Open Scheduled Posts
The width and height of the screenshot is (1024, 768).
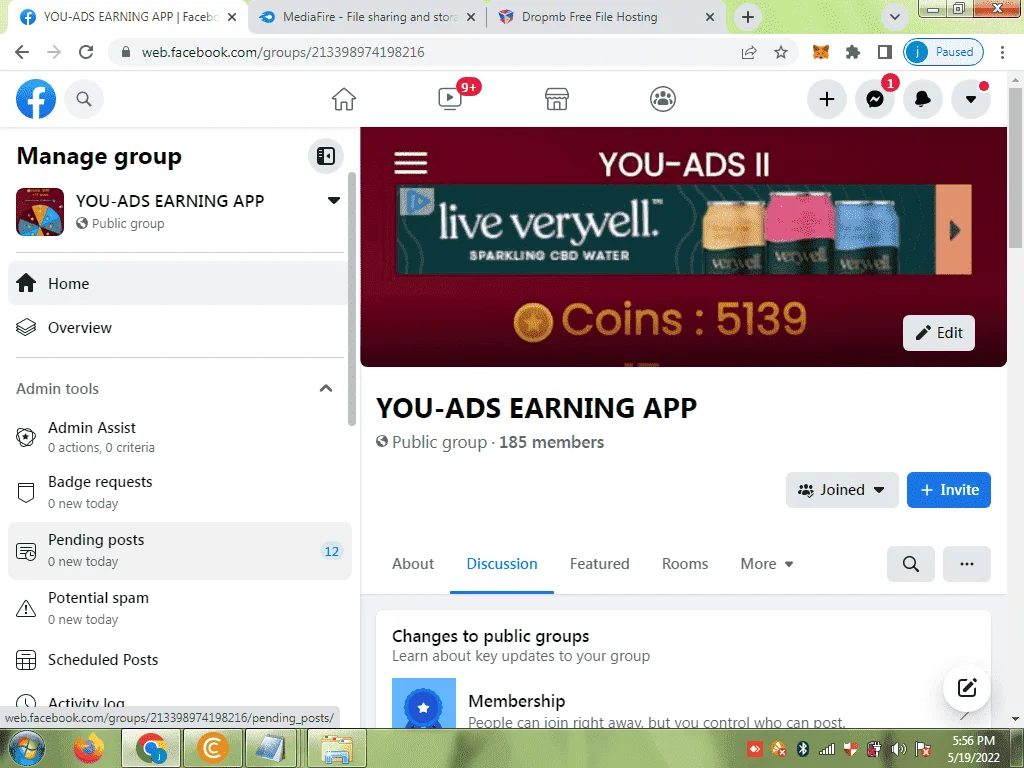pyautogui.click(x=178, y=660)
